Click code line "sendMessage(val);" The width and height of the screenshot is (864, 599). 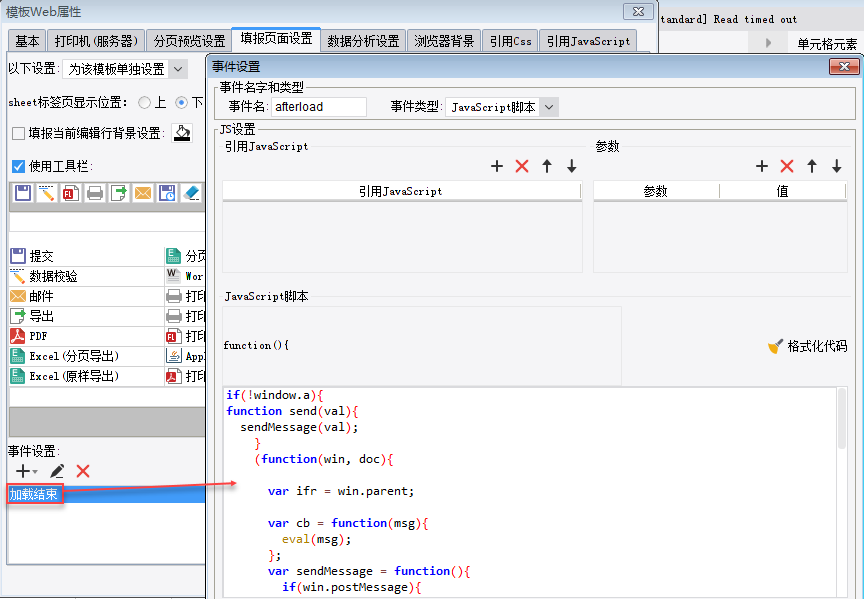tap(299, 427)
